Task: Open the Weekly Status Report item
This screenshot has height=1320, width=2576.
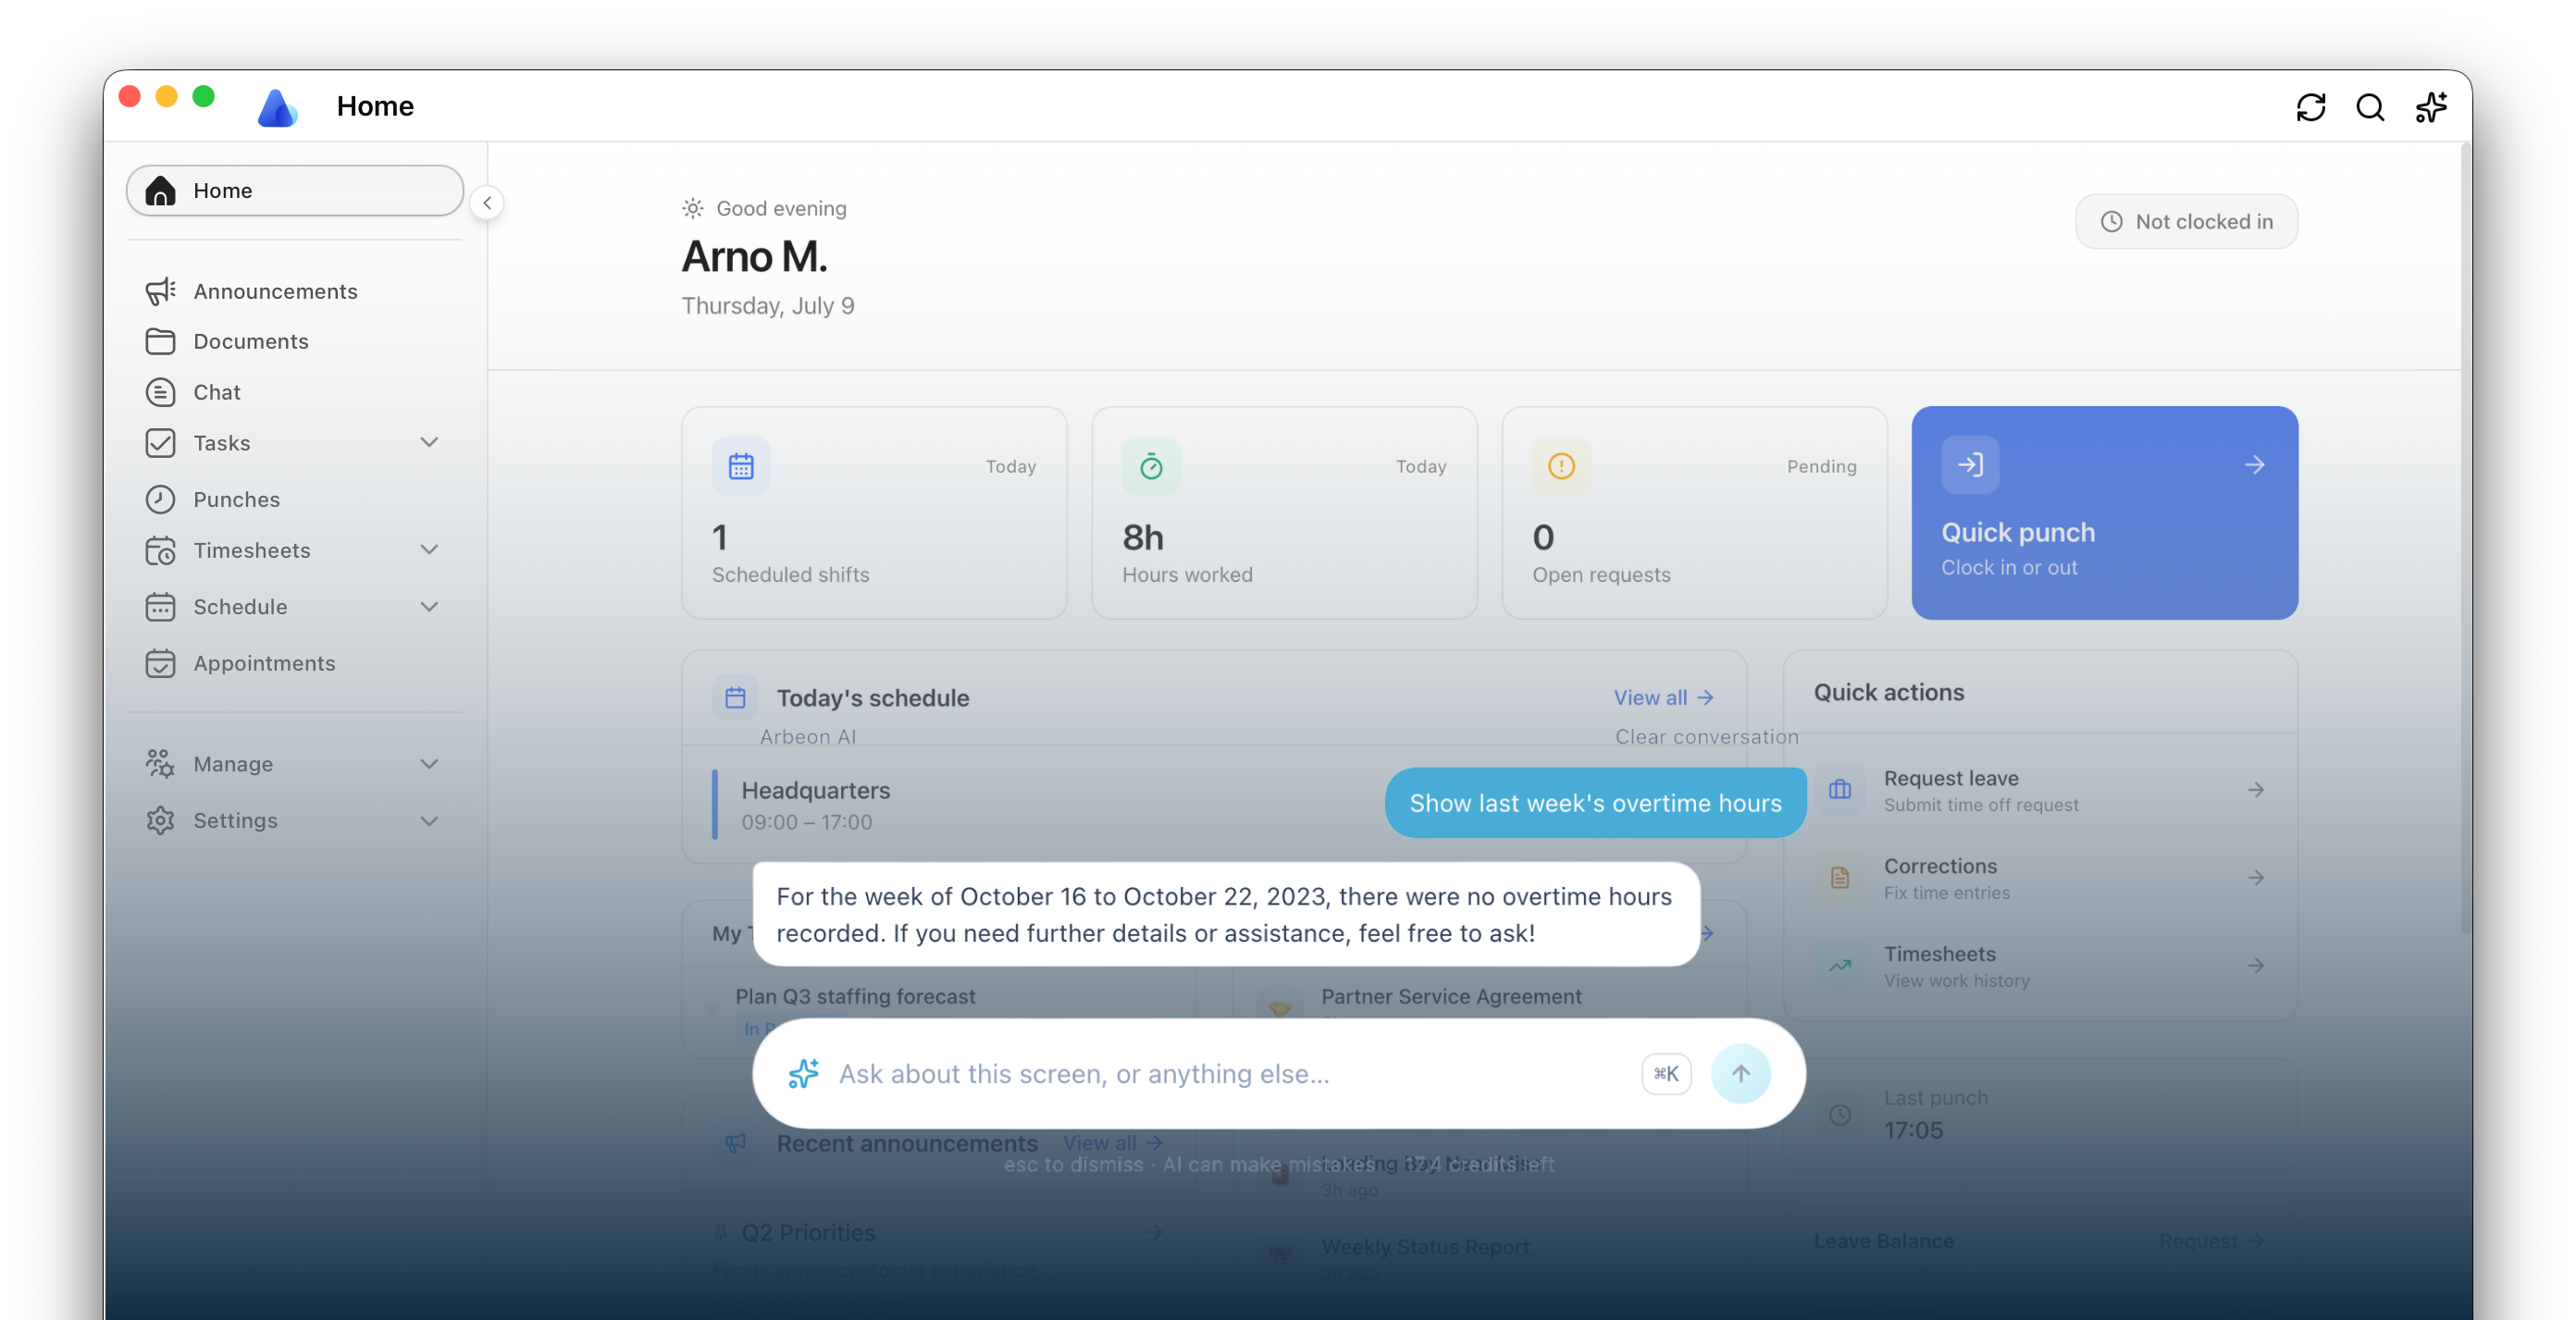Action: click(1424, 1247)
